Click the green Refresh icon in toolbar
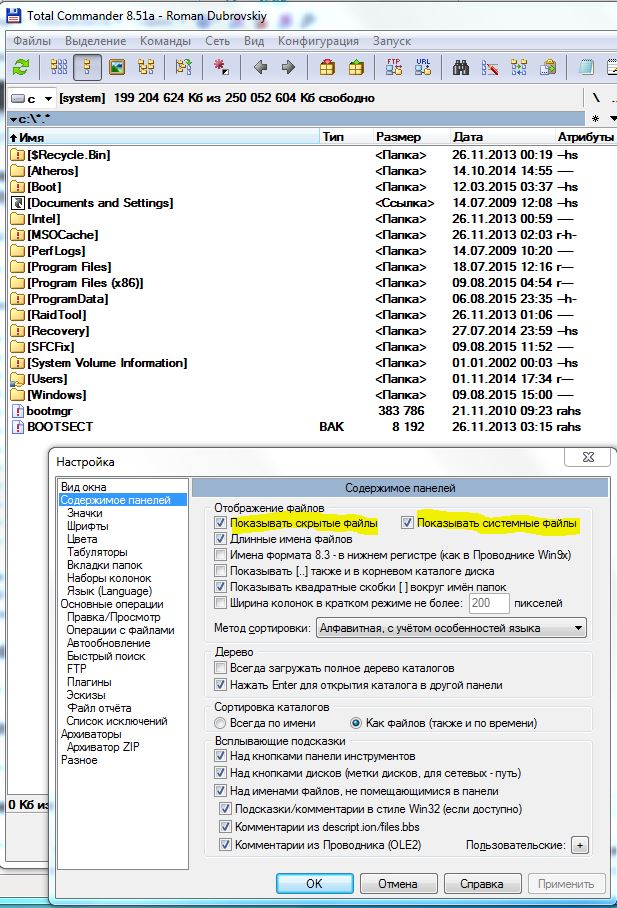This screenshot has height=908, width=617. click(x=21, y=67)
